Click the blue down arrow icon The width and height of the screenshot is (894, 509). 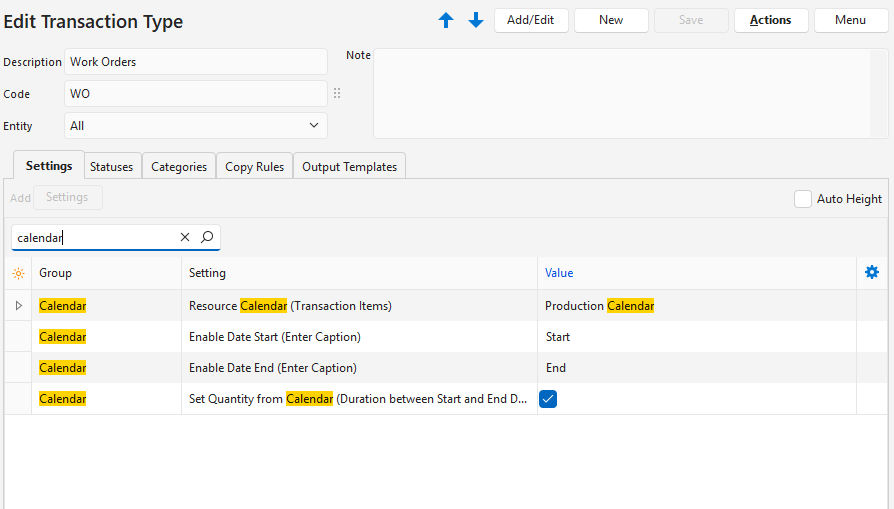tap(476, 20)
